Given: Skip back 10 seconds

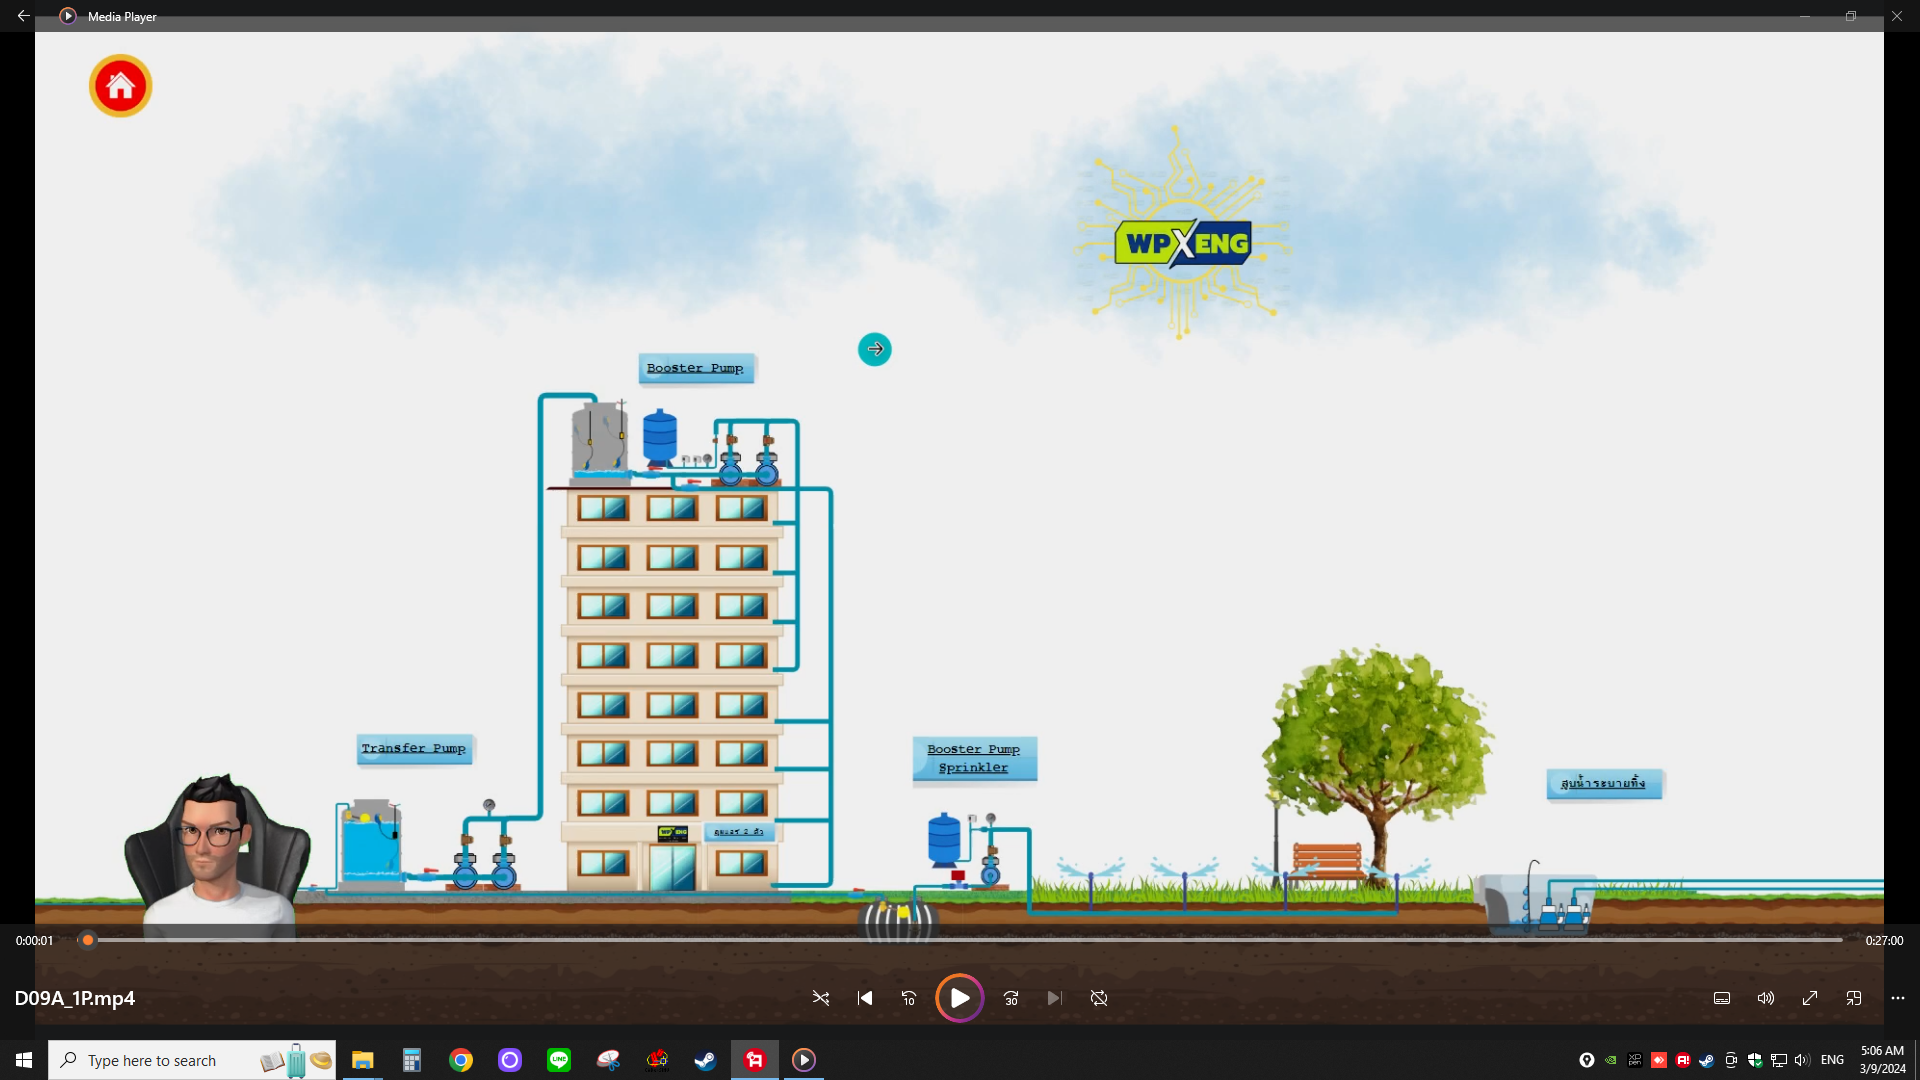Looking at the screenshot, I should click(x=909, y=998).
